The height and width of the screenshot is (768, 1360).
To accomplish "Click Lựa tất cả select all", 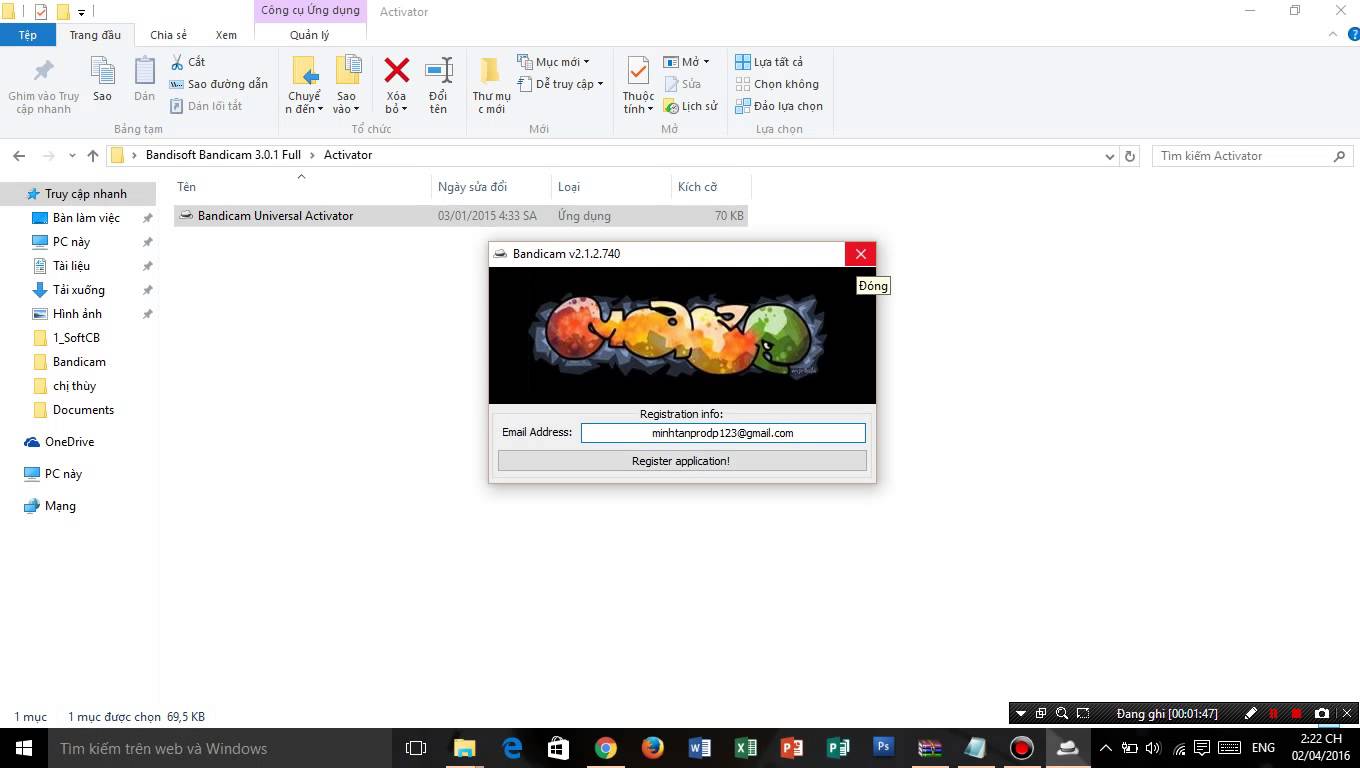I will pos(769,62).
